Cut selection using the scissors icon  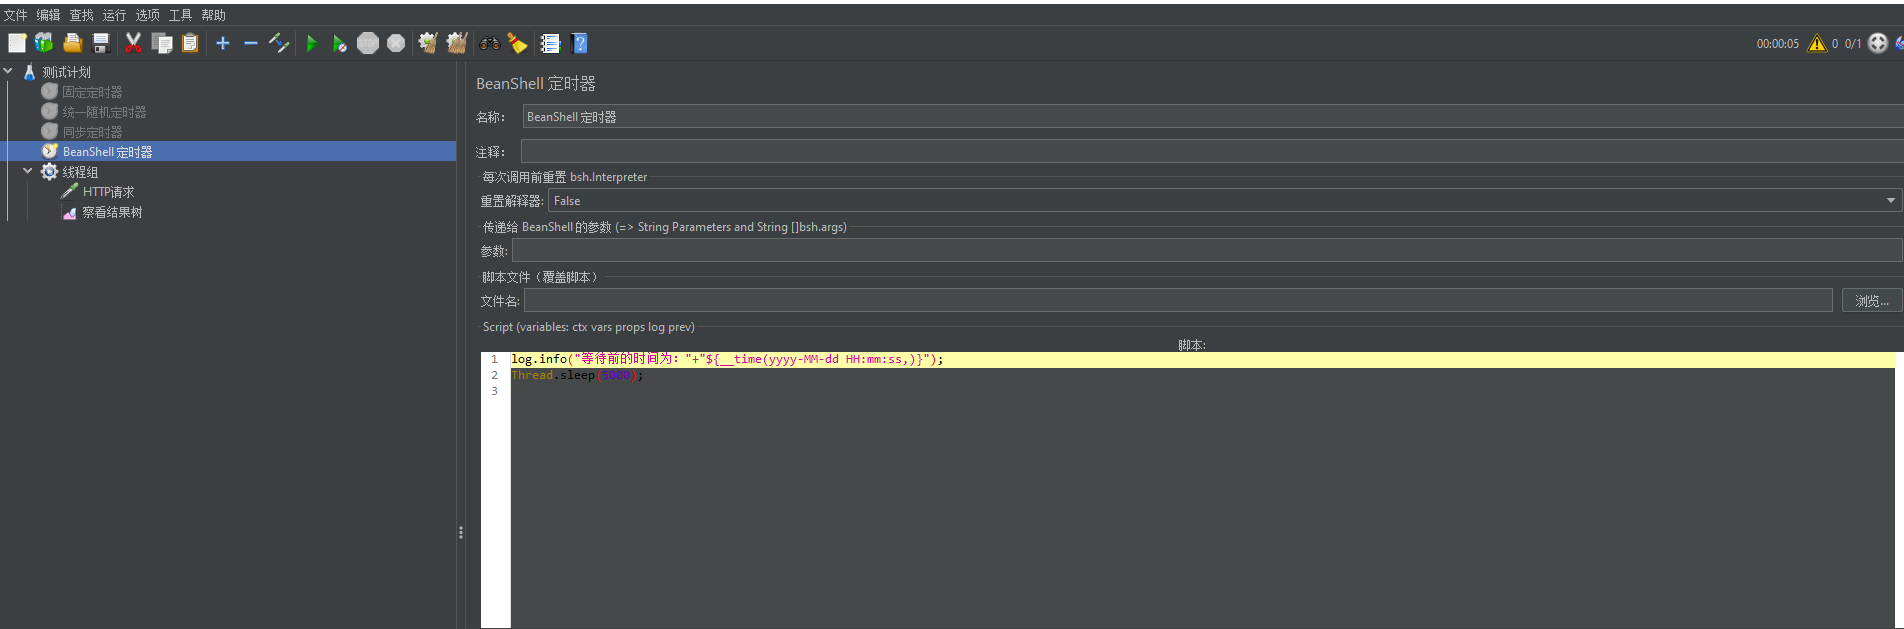[x=133, y=43]
